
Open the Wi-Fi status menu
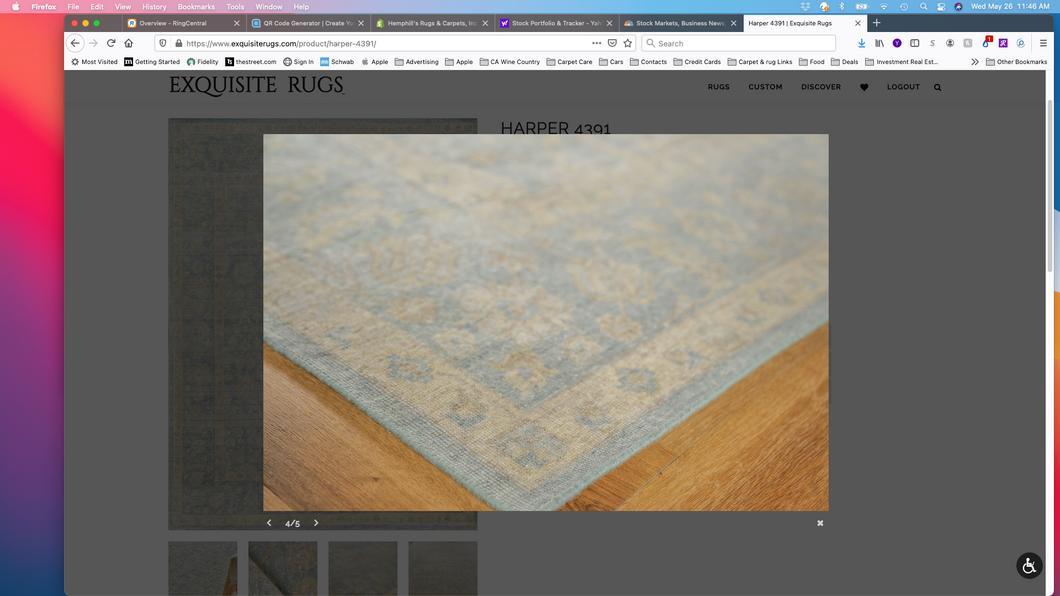tap(884, 7)
